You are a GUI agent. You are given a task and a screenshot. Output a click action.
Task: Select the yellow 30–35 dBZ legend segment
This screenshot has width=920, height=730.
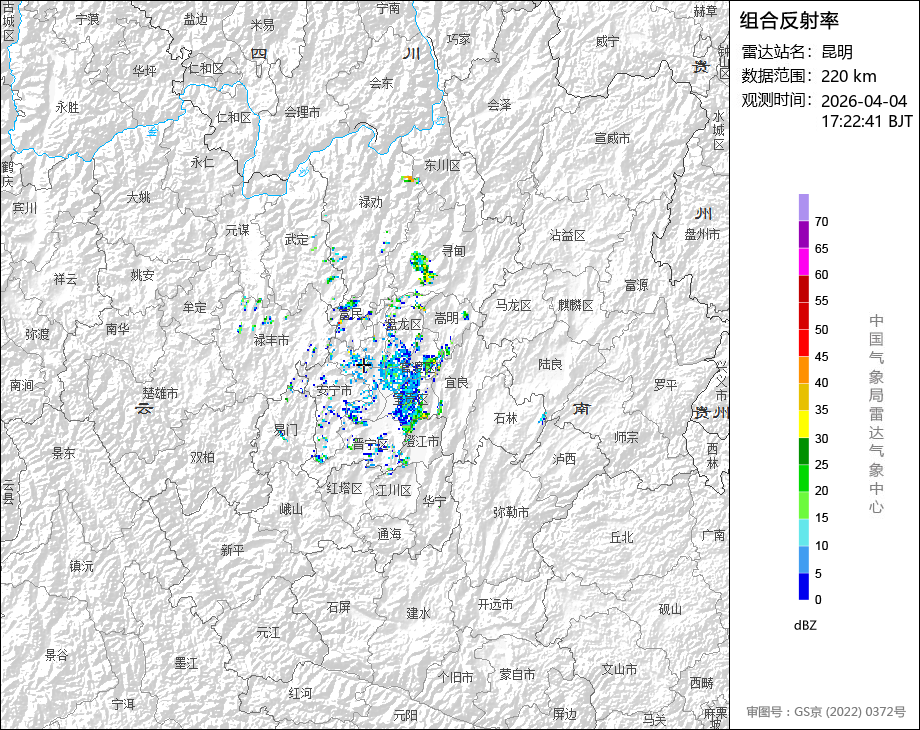pos(804,424)
